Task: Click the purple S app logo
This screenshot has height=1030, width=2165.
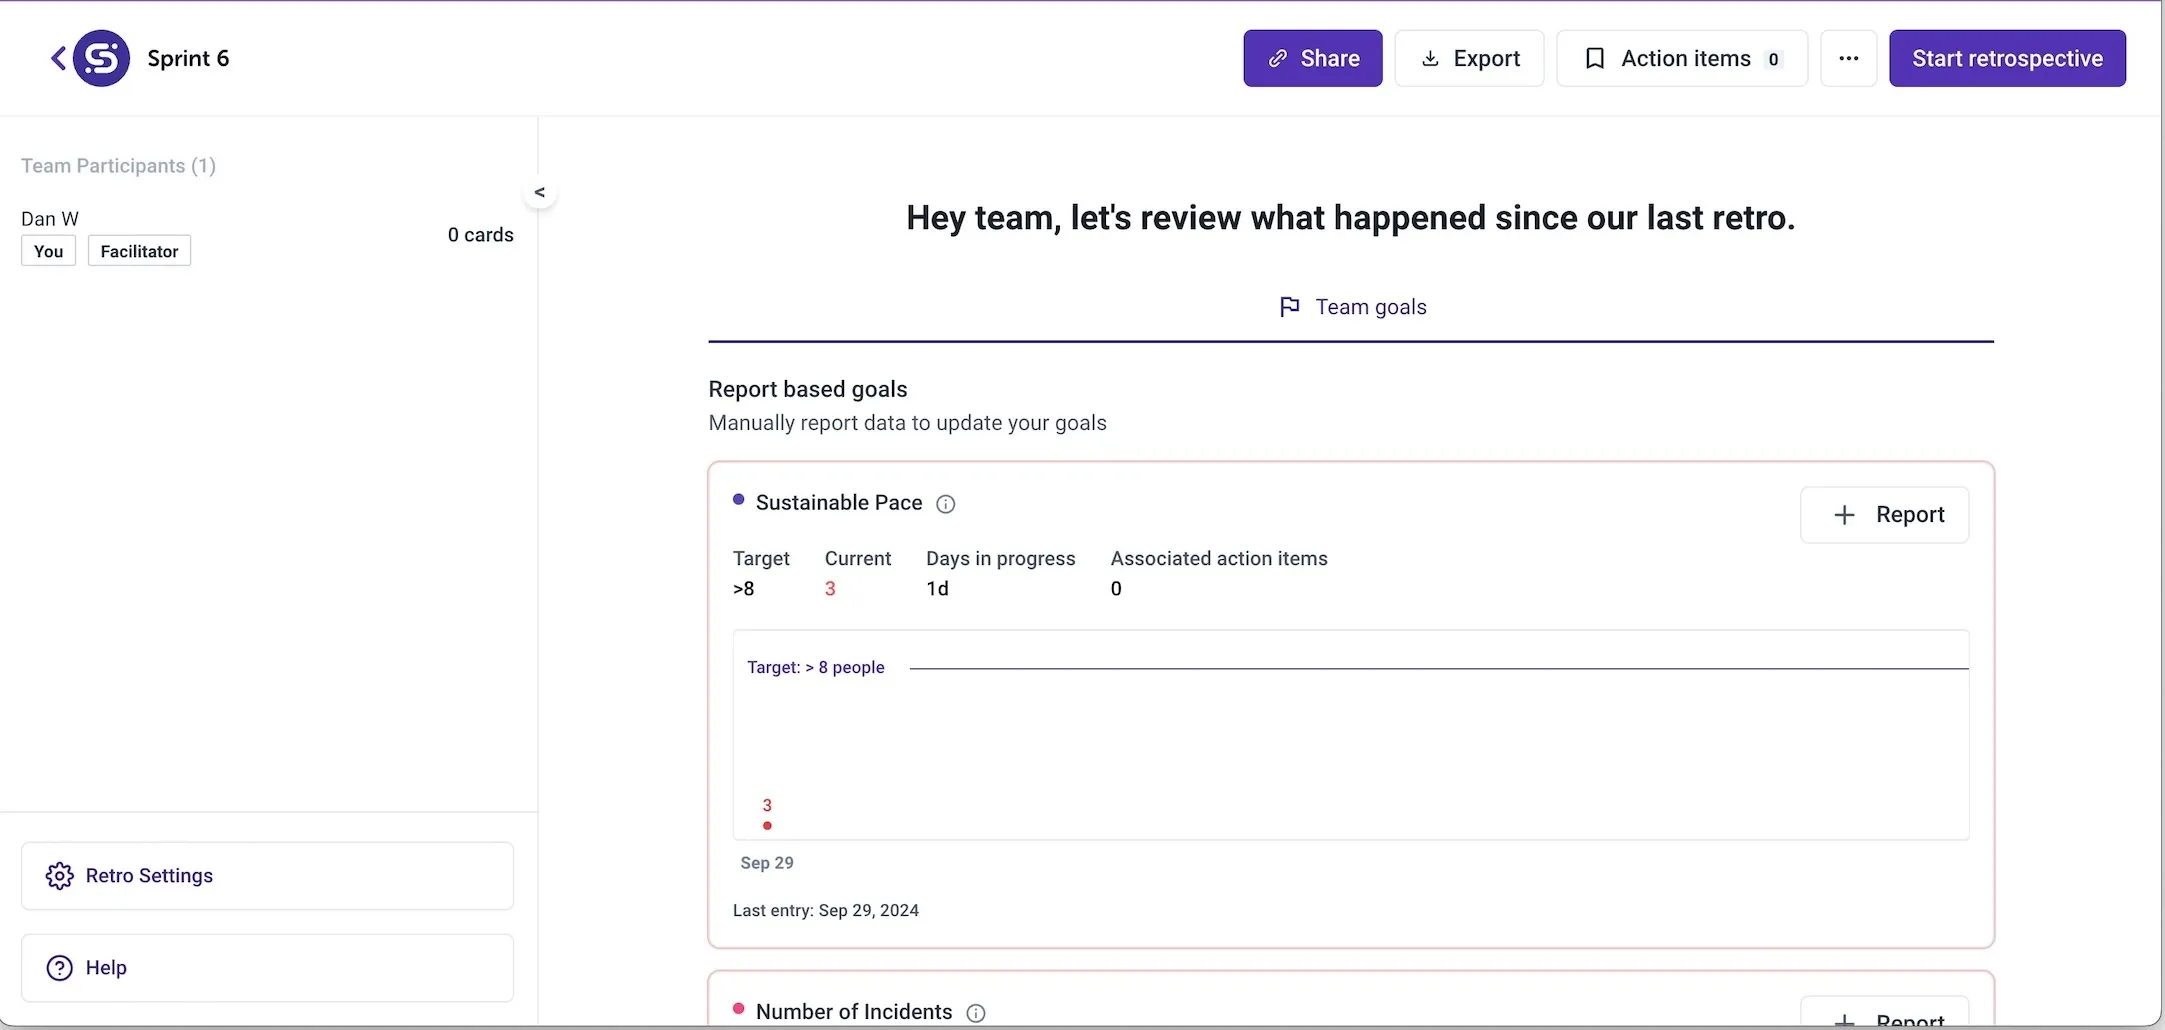Action: [97, 58]
